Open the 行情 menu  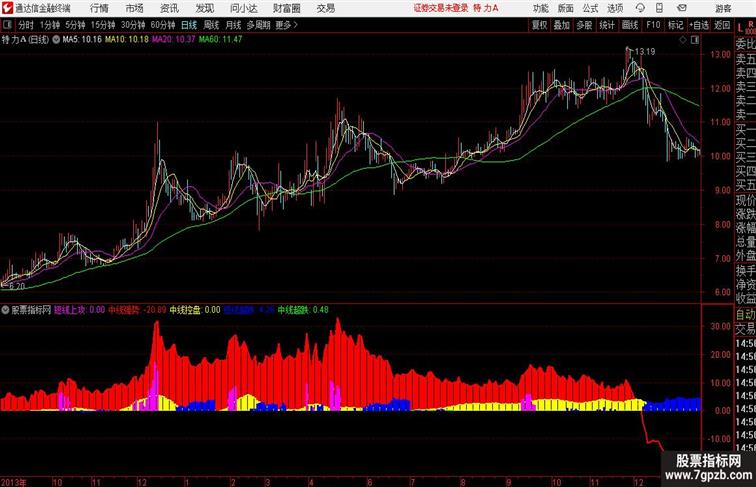[x=99, y=8]
